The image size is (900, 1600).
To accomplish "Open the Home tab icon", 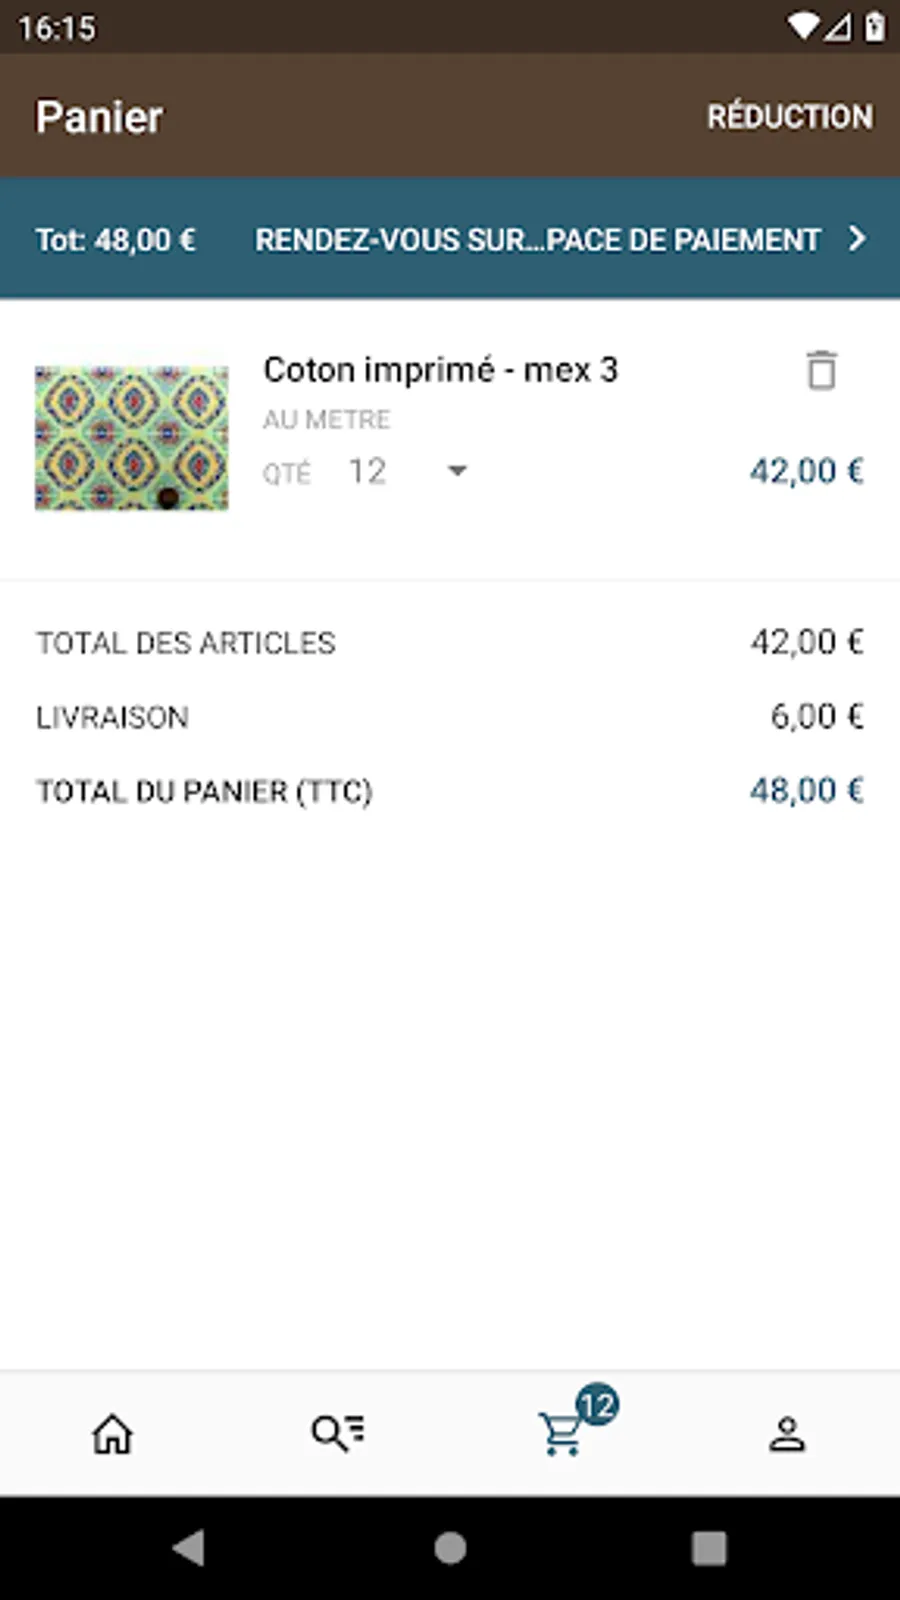I will (x=112, y=1434).
